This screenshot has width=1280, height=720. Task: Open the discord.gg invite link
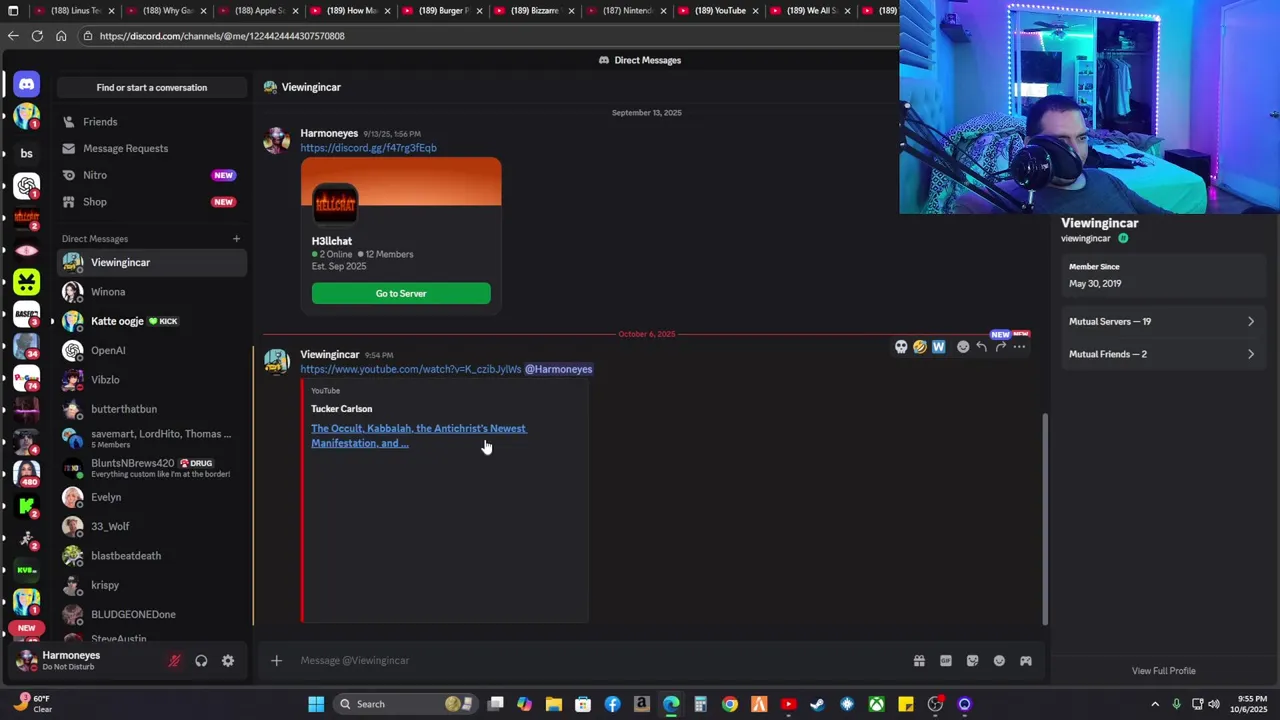[x=368, y=148]
